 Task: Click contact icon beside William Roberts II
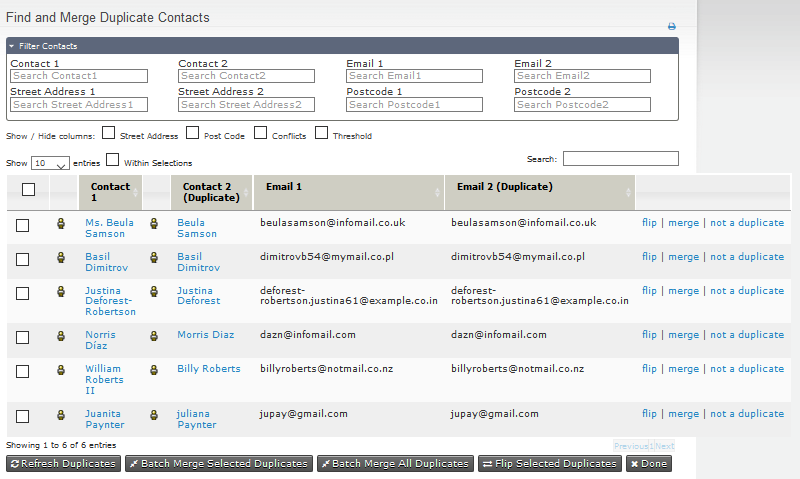click(x=61, y=369)
